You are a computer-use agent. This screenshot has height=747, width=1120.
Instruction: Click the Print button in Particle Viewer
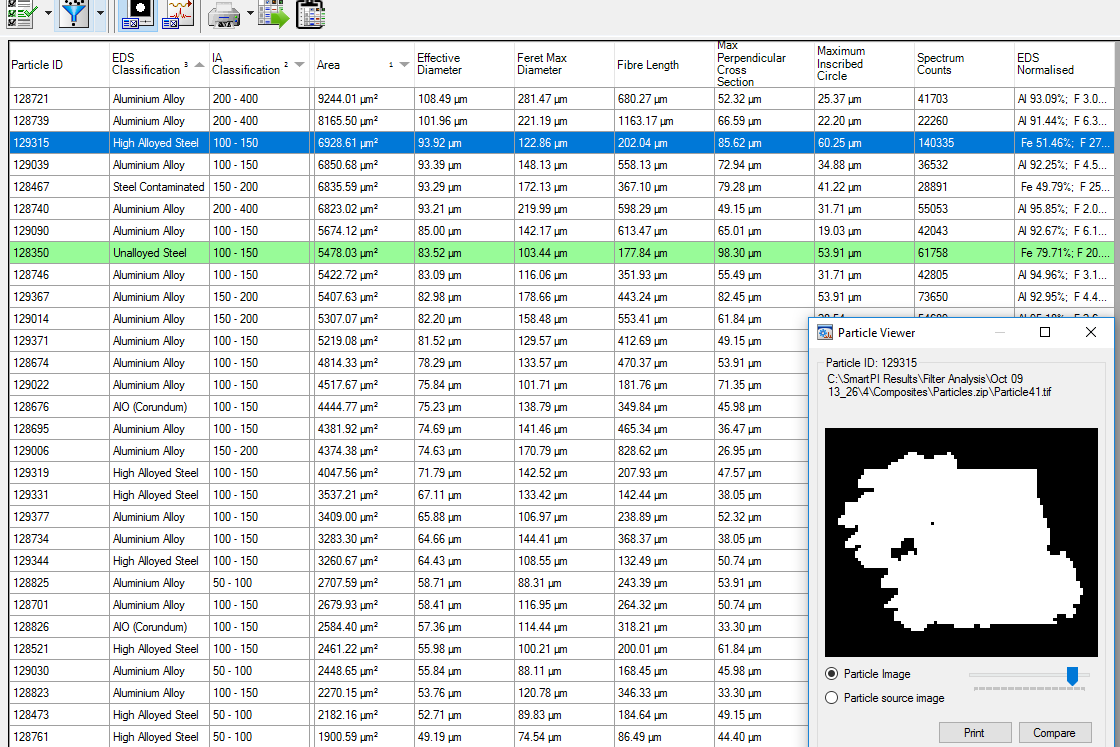click(x=974, y=733)
